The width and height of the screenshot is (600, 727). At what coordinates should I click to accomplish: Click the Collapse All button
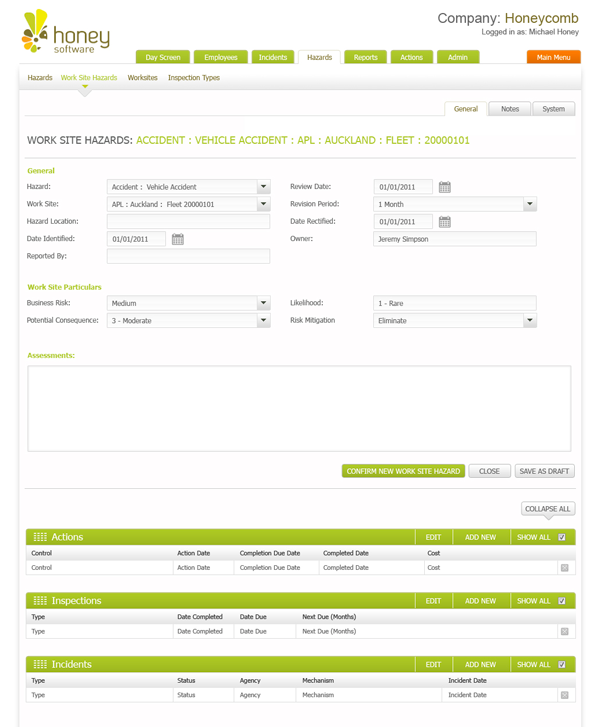pos(548,509)
